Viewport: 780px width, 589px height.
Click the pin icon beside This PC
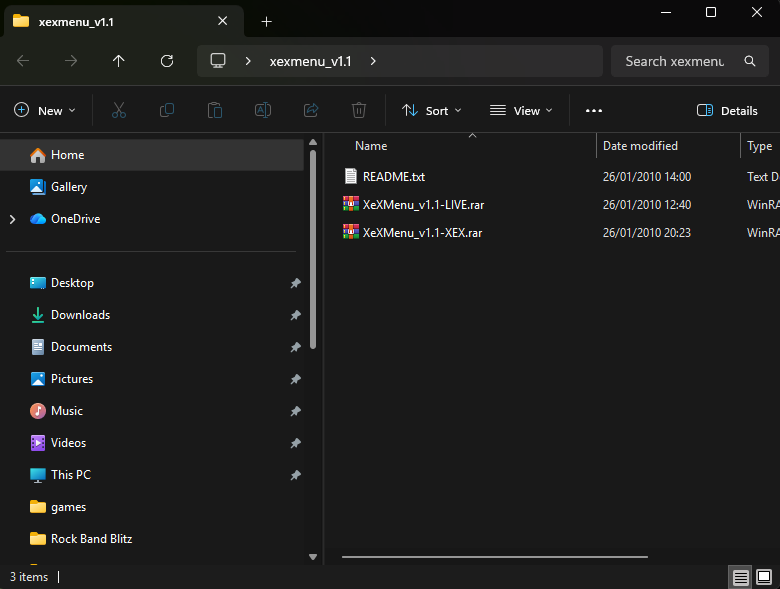[295, 475]
